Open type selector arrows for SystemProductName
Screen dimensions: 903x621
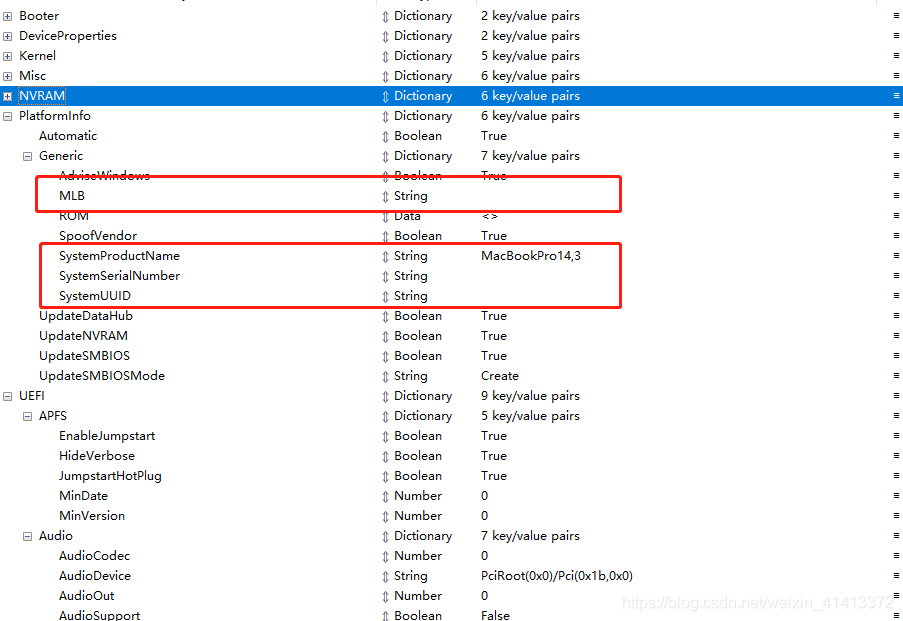click(x=385, y=256)
